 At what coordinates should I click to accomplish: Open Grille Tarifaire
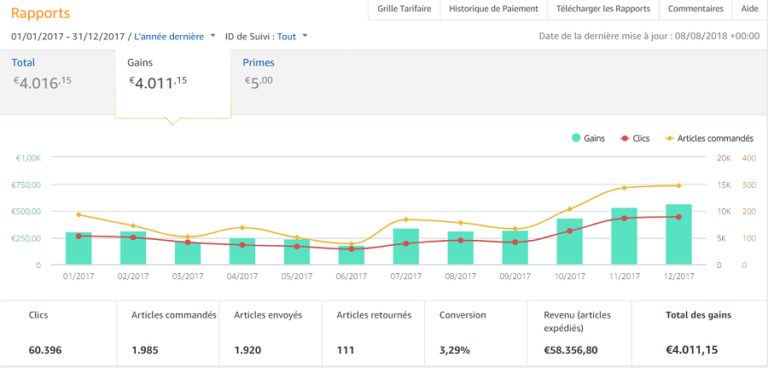tap(404, 9)
